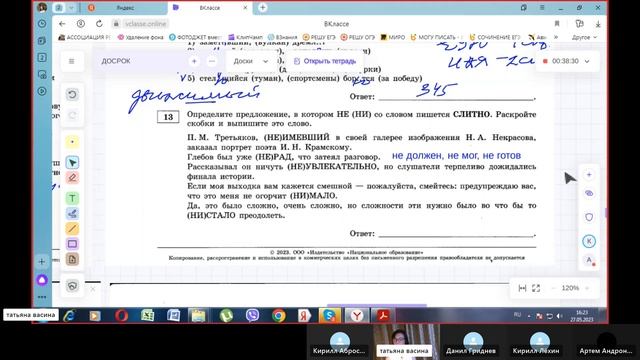The image size is (640, 360).
Task: Decrease the zoom level from 120%
Action: point(554,288)
